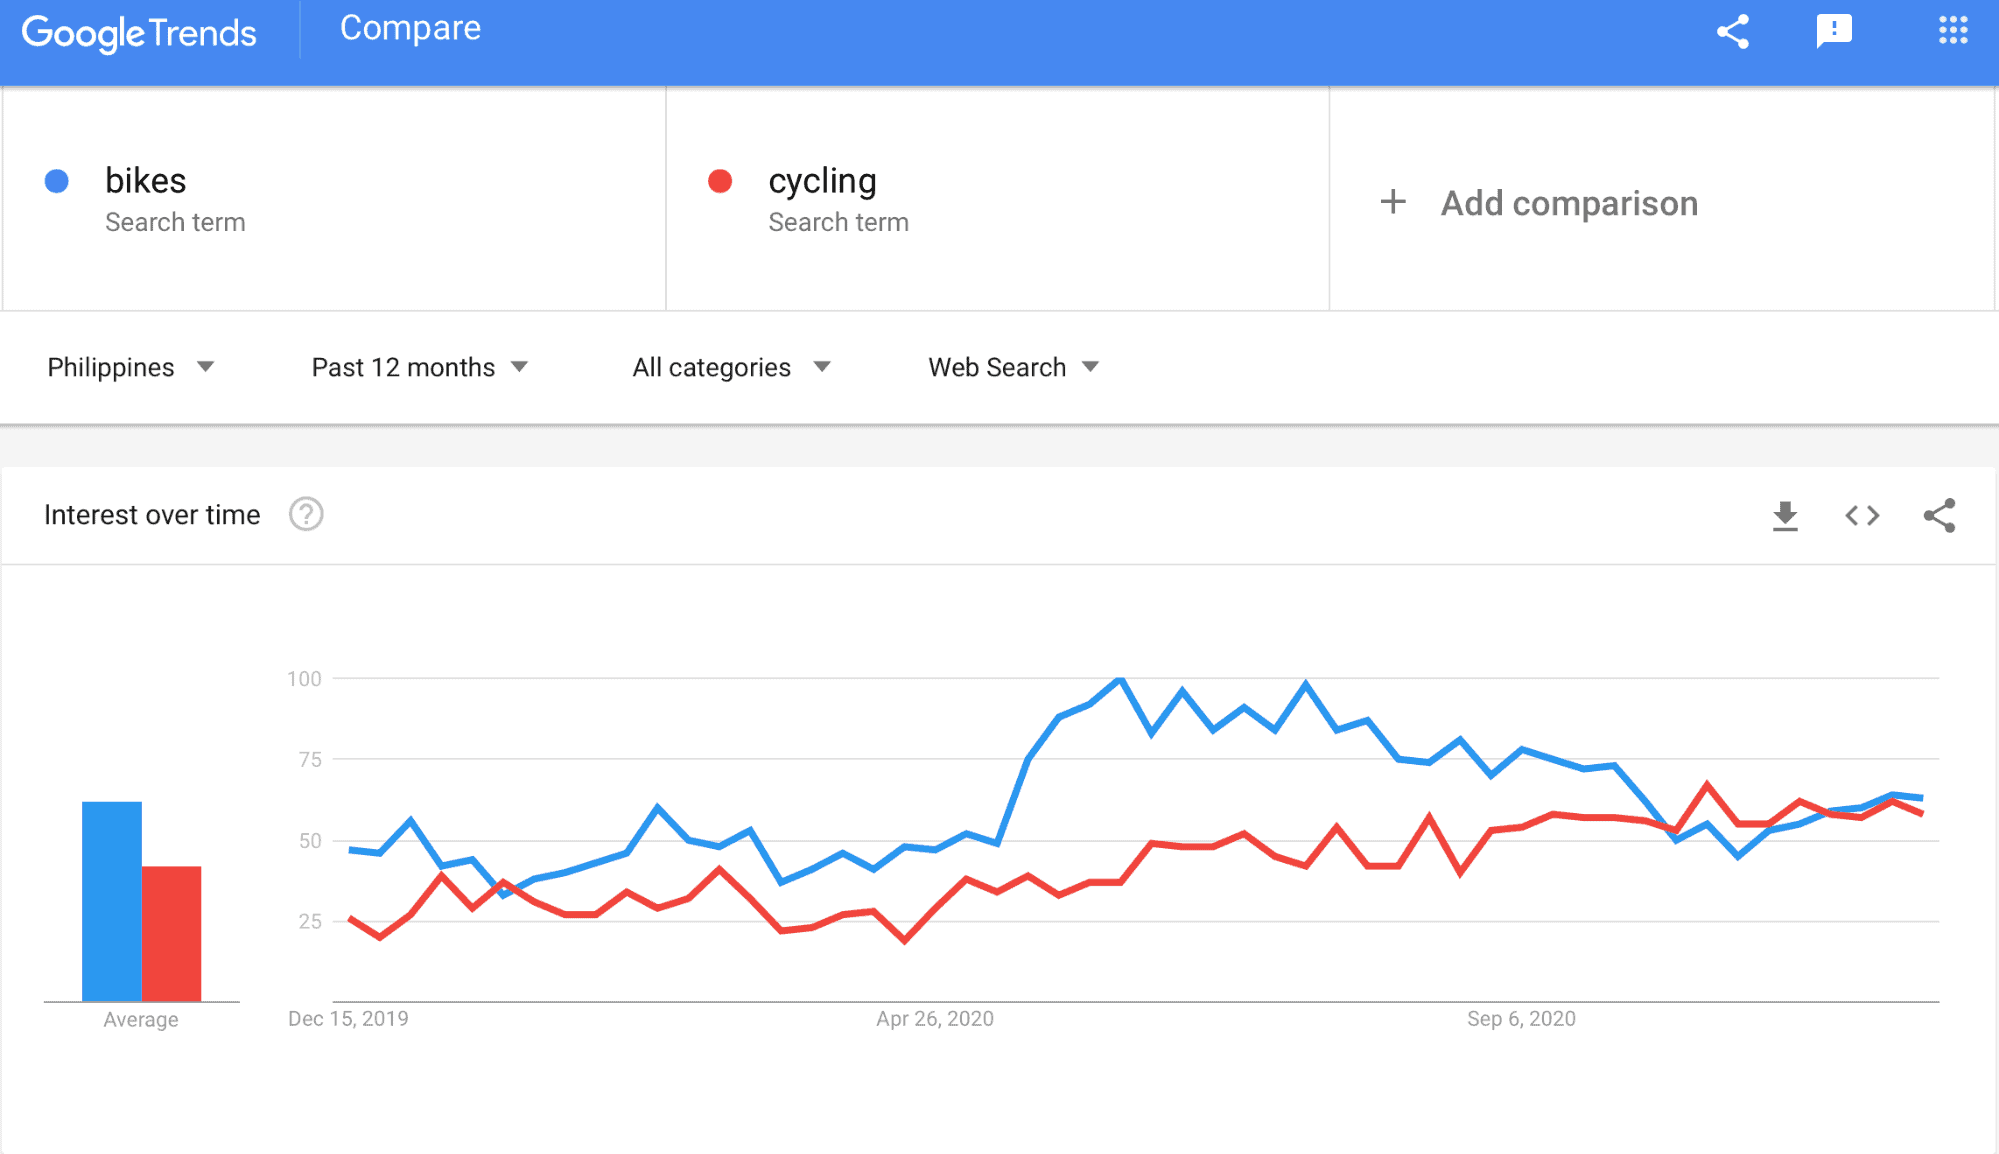Click the share icon in blue header
Screen dimensions: 1999x1154
(1733, 32)
